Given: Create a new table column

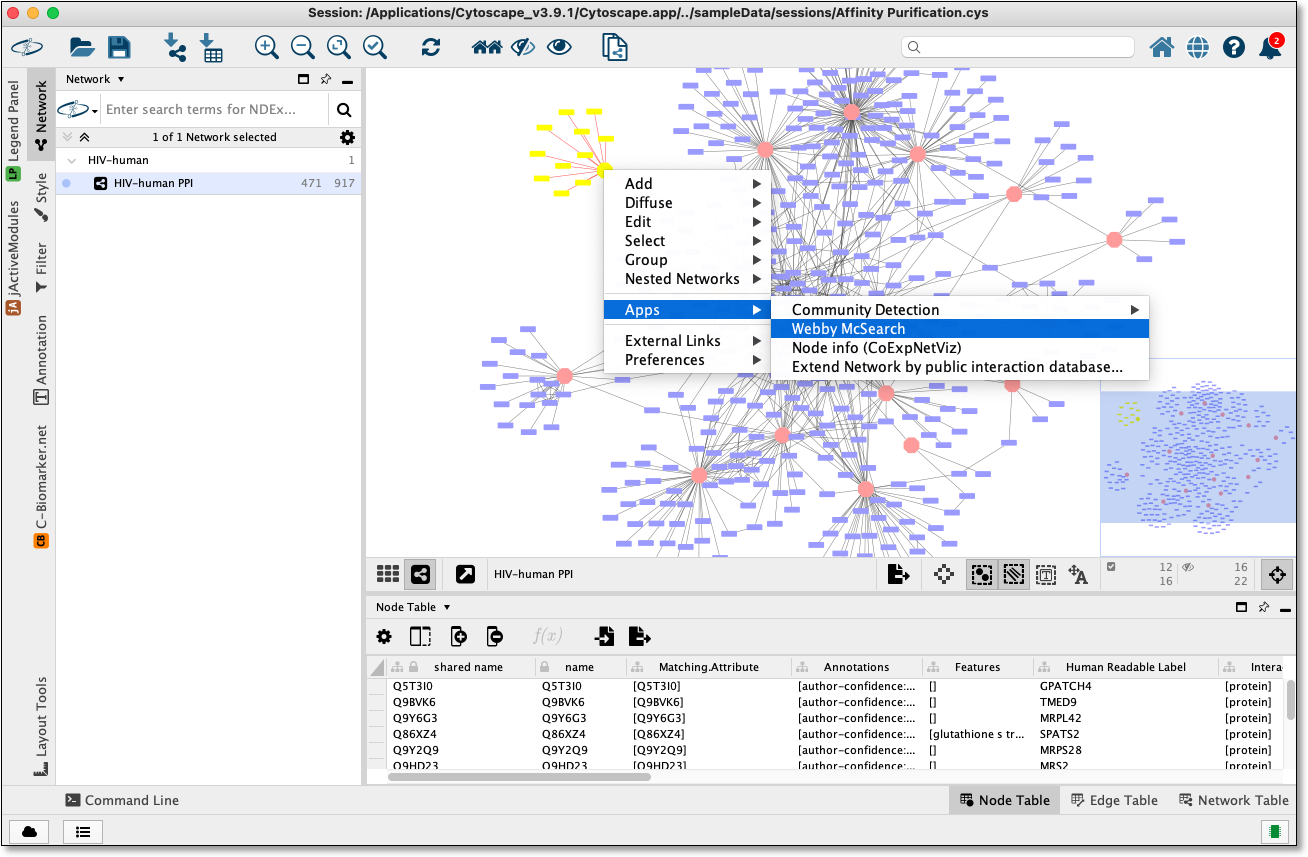Looking at the screenshot, I should (458, 635).
